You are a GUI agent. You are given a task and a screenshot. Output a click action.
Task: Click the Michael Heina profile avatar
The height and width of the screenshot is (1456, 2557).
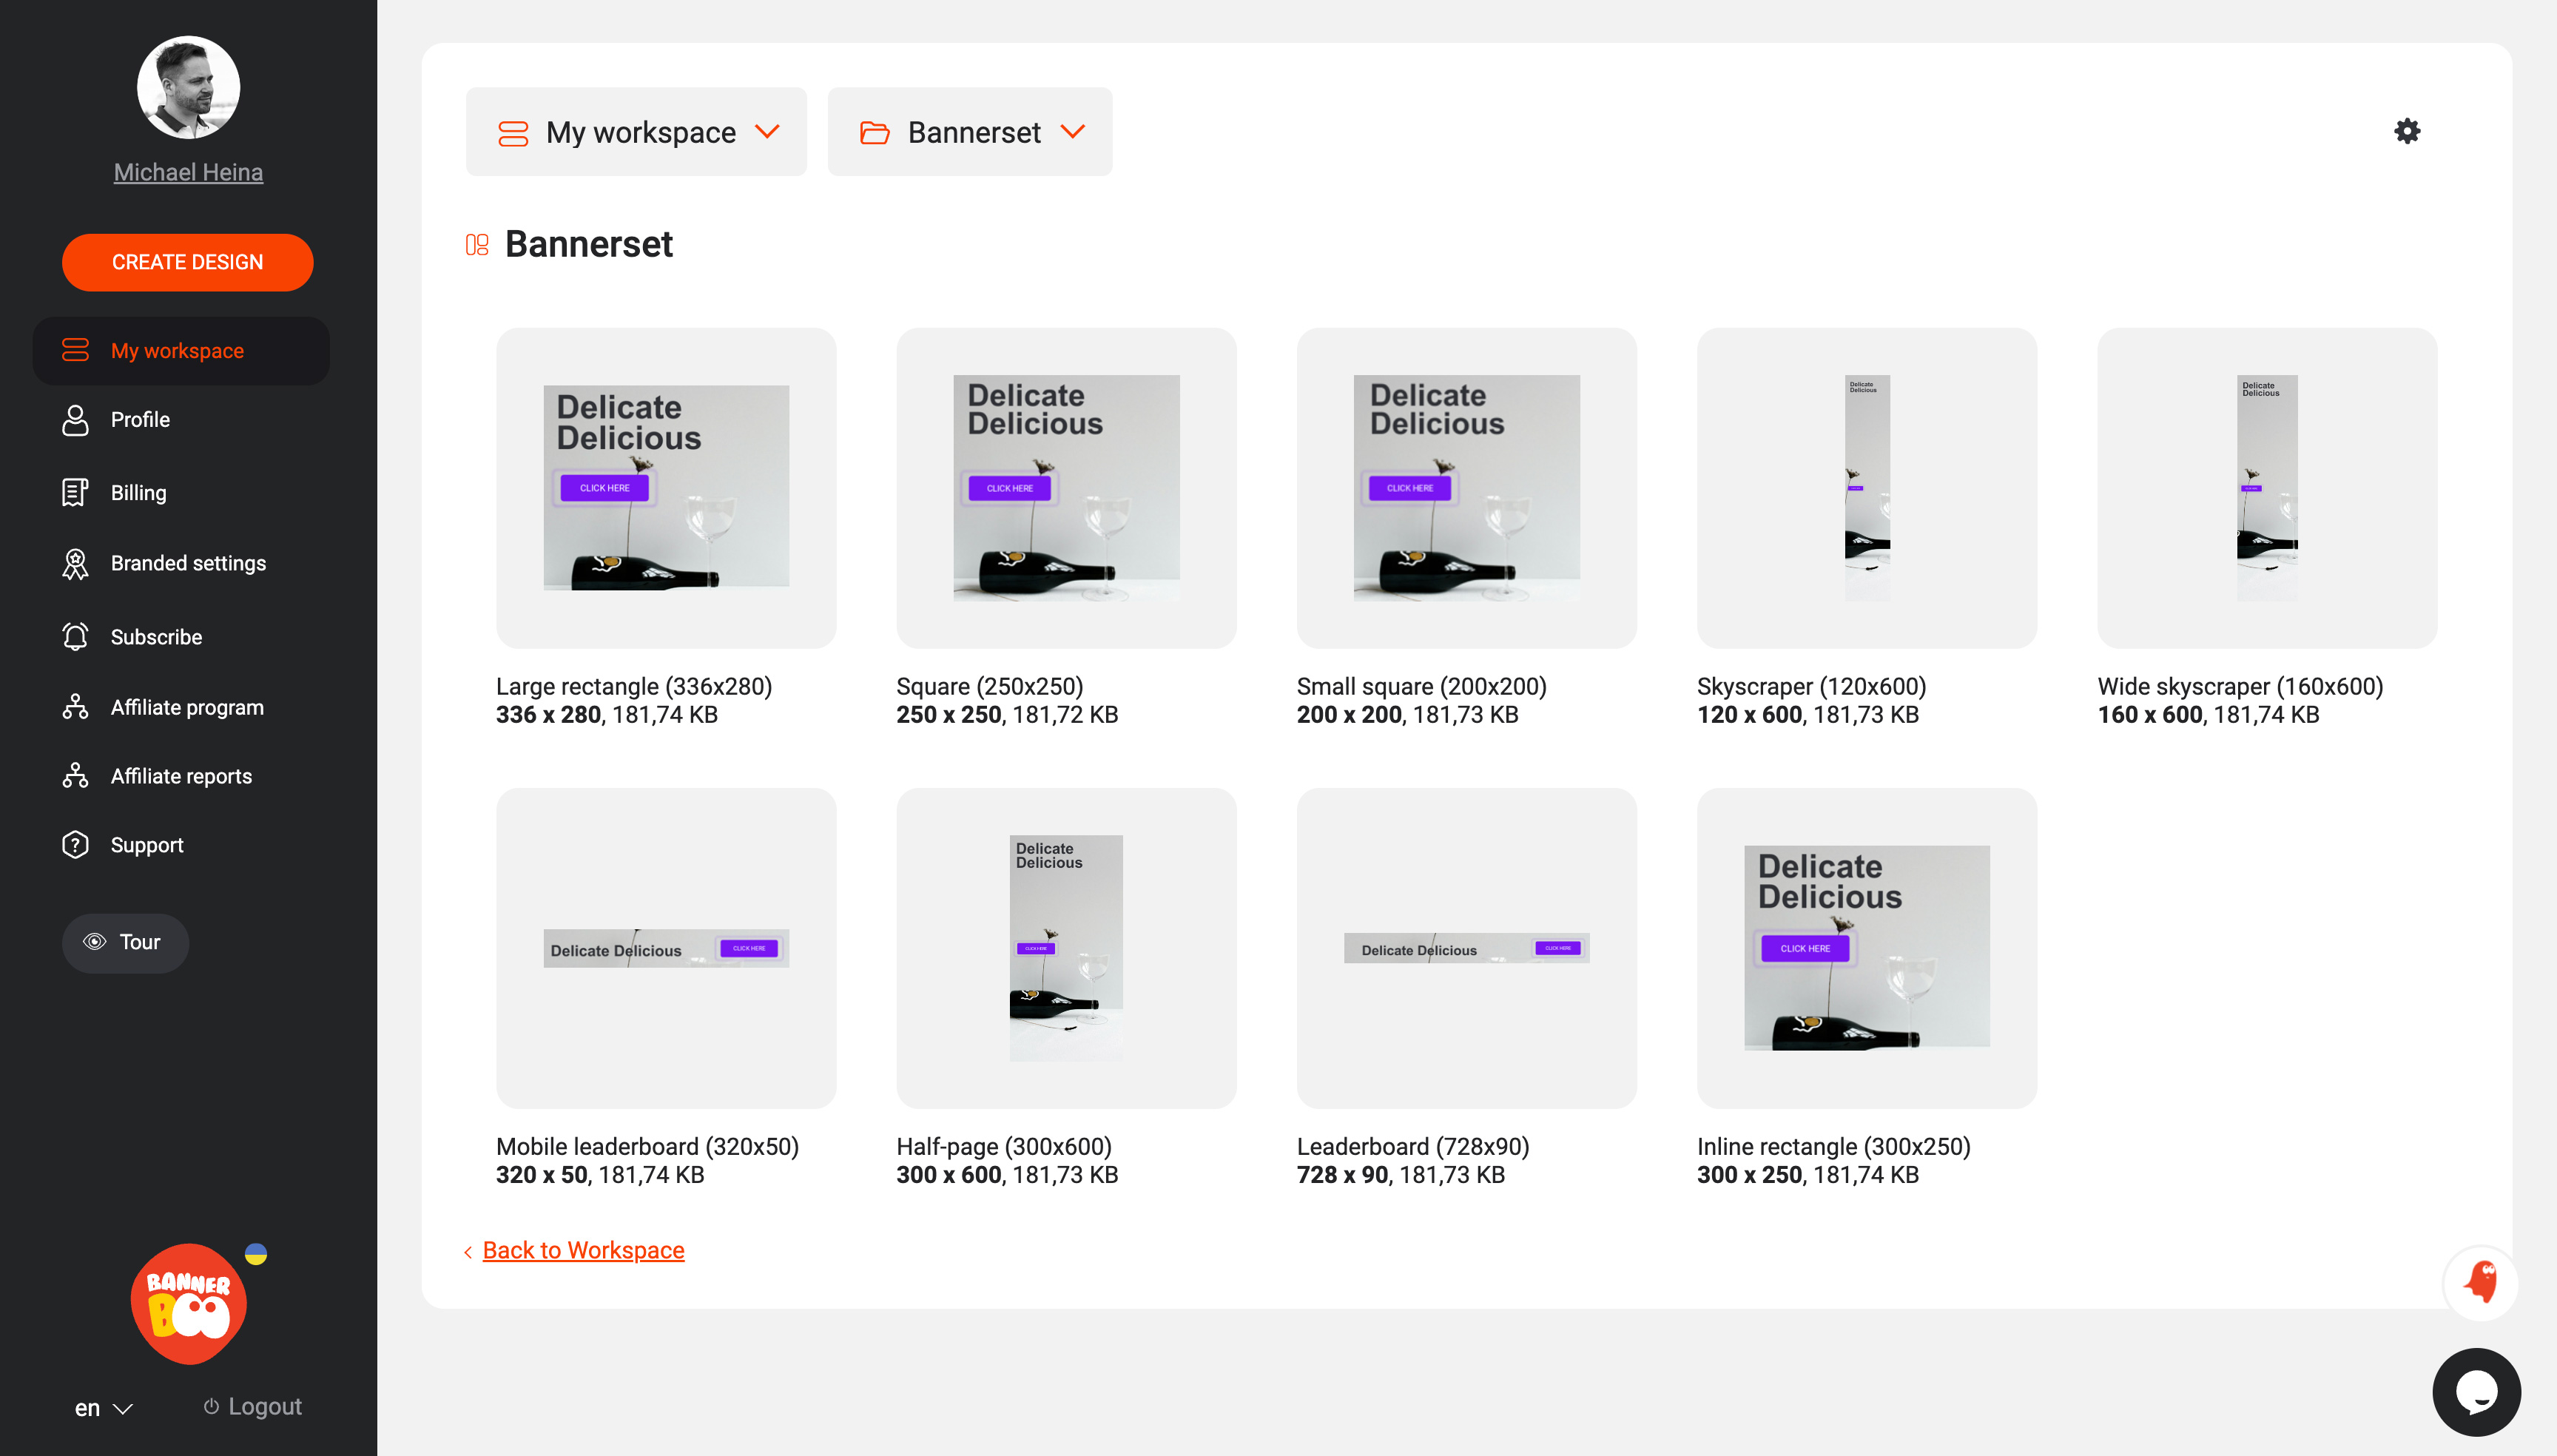coord(188,88)
